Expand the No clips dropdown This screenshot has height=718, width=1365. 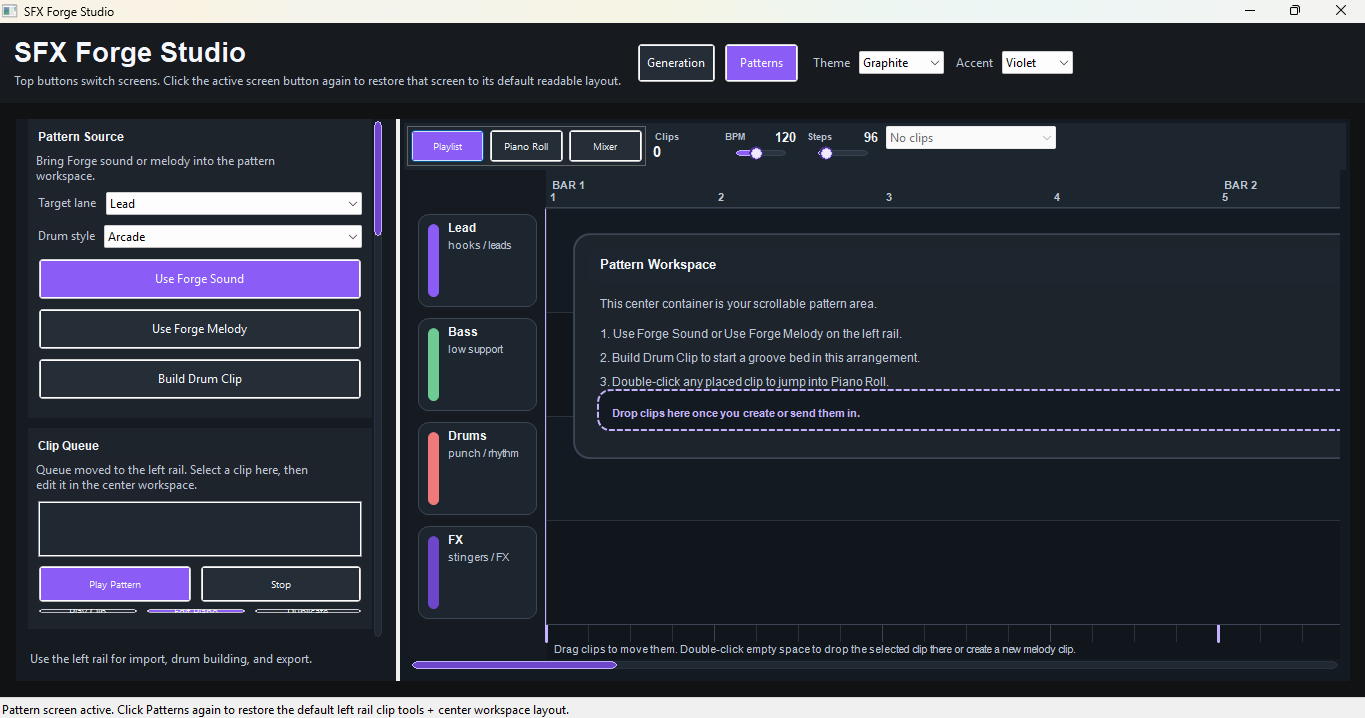[970, 138]
